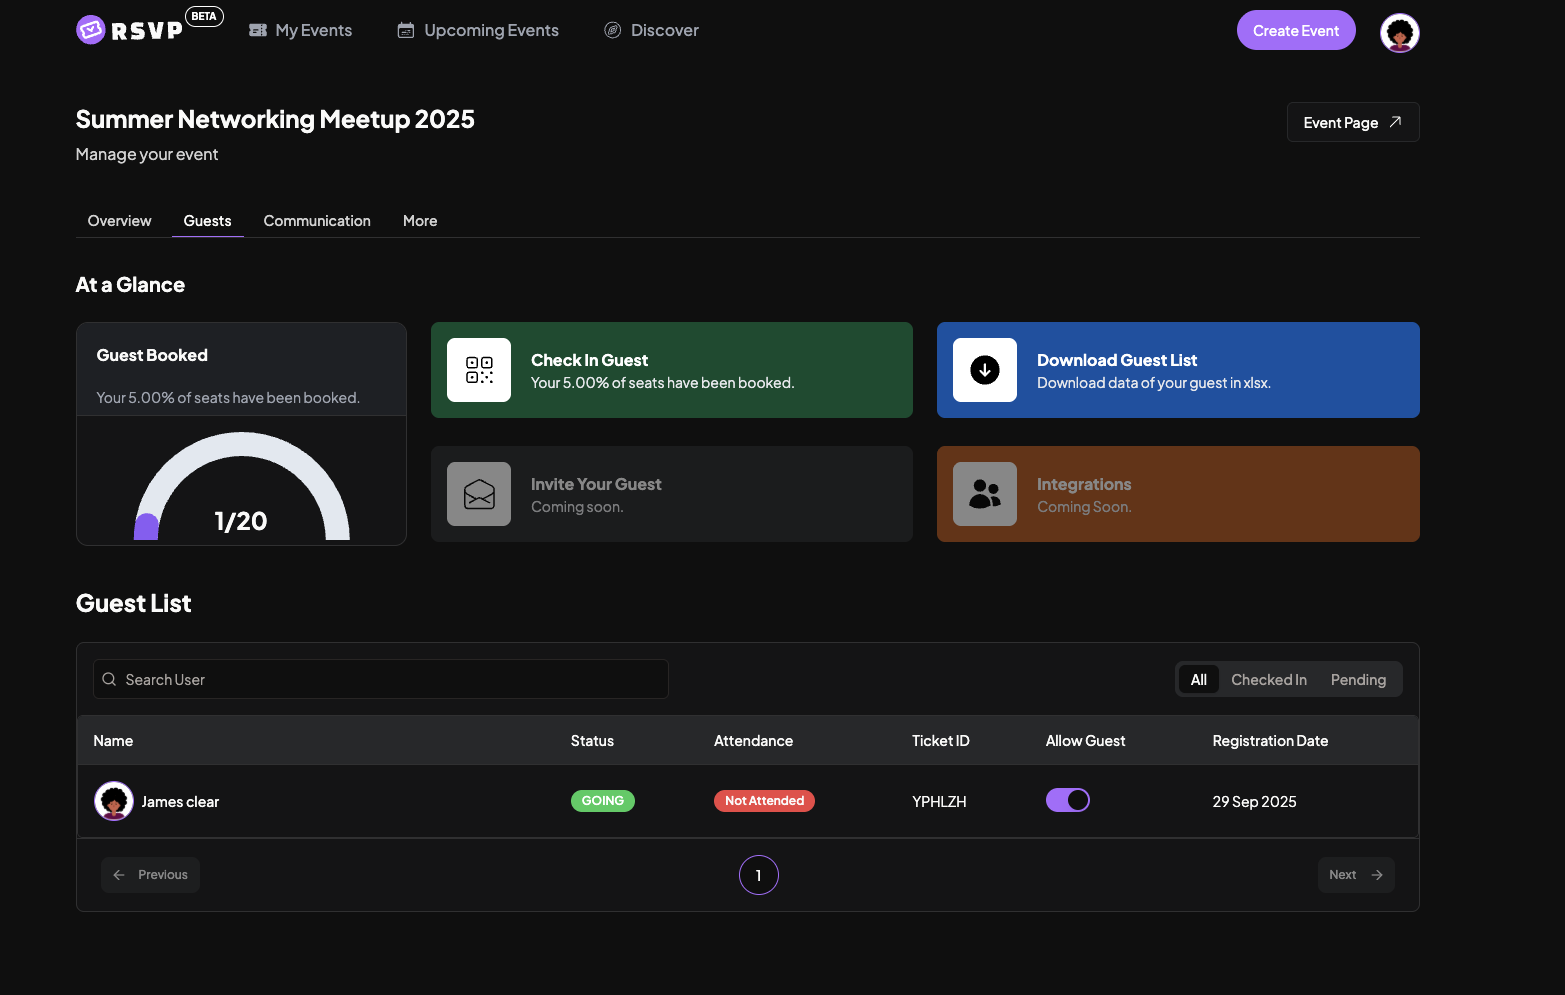Click the magnifier icon in search box
Image resolution: width=1565 pixels, height=995 pixels.
point(109,680)
